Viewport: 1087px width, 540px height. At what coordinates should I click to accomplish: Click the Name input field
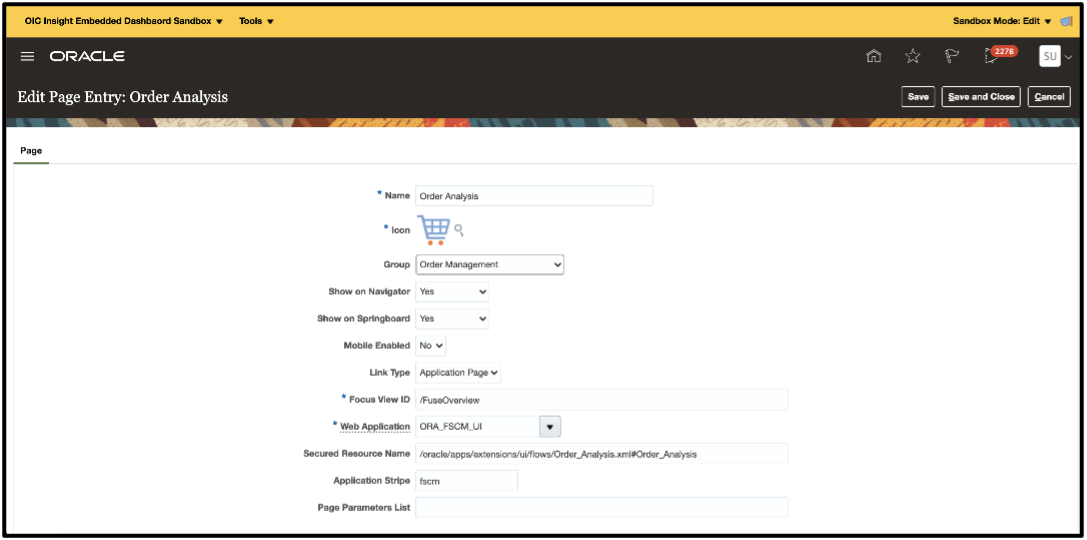click(534, 196)
